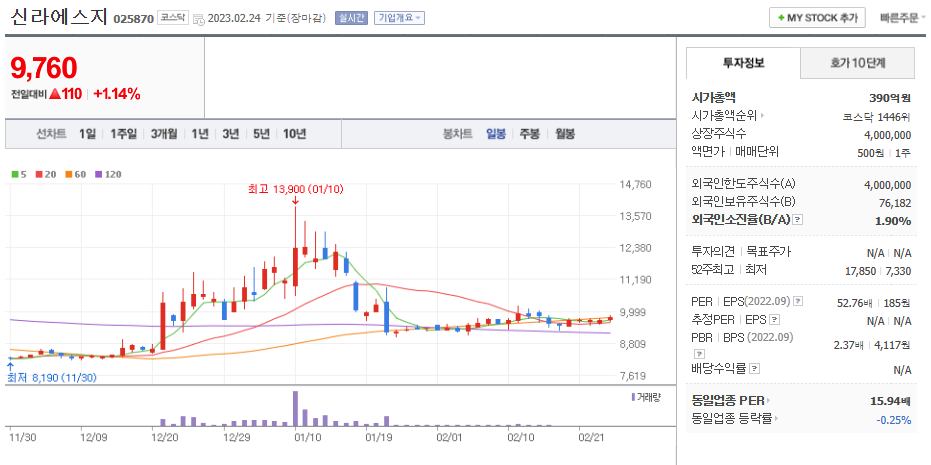This screenshot has width=931, height=465.
Task: Click the 185원 EPS value
Action: pyautogui.click(x=898, y=302)
